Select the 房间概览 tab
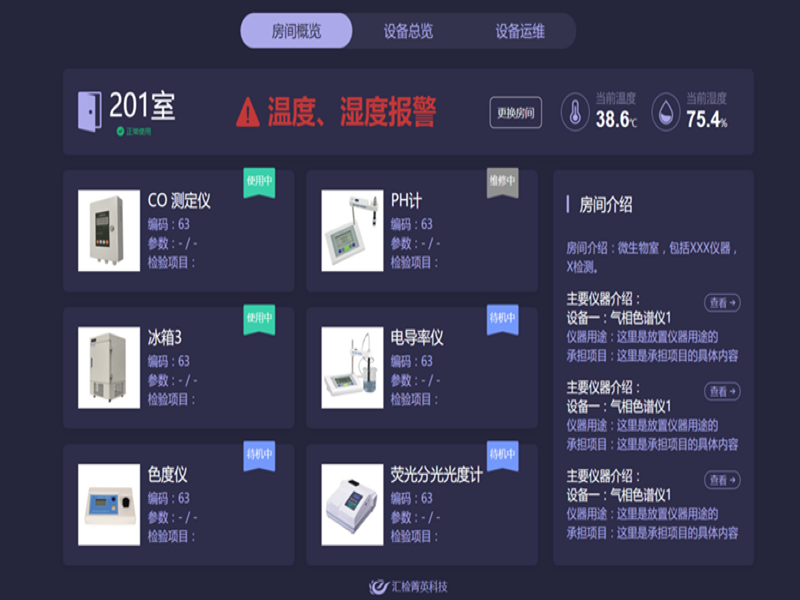 coord(297,31)
